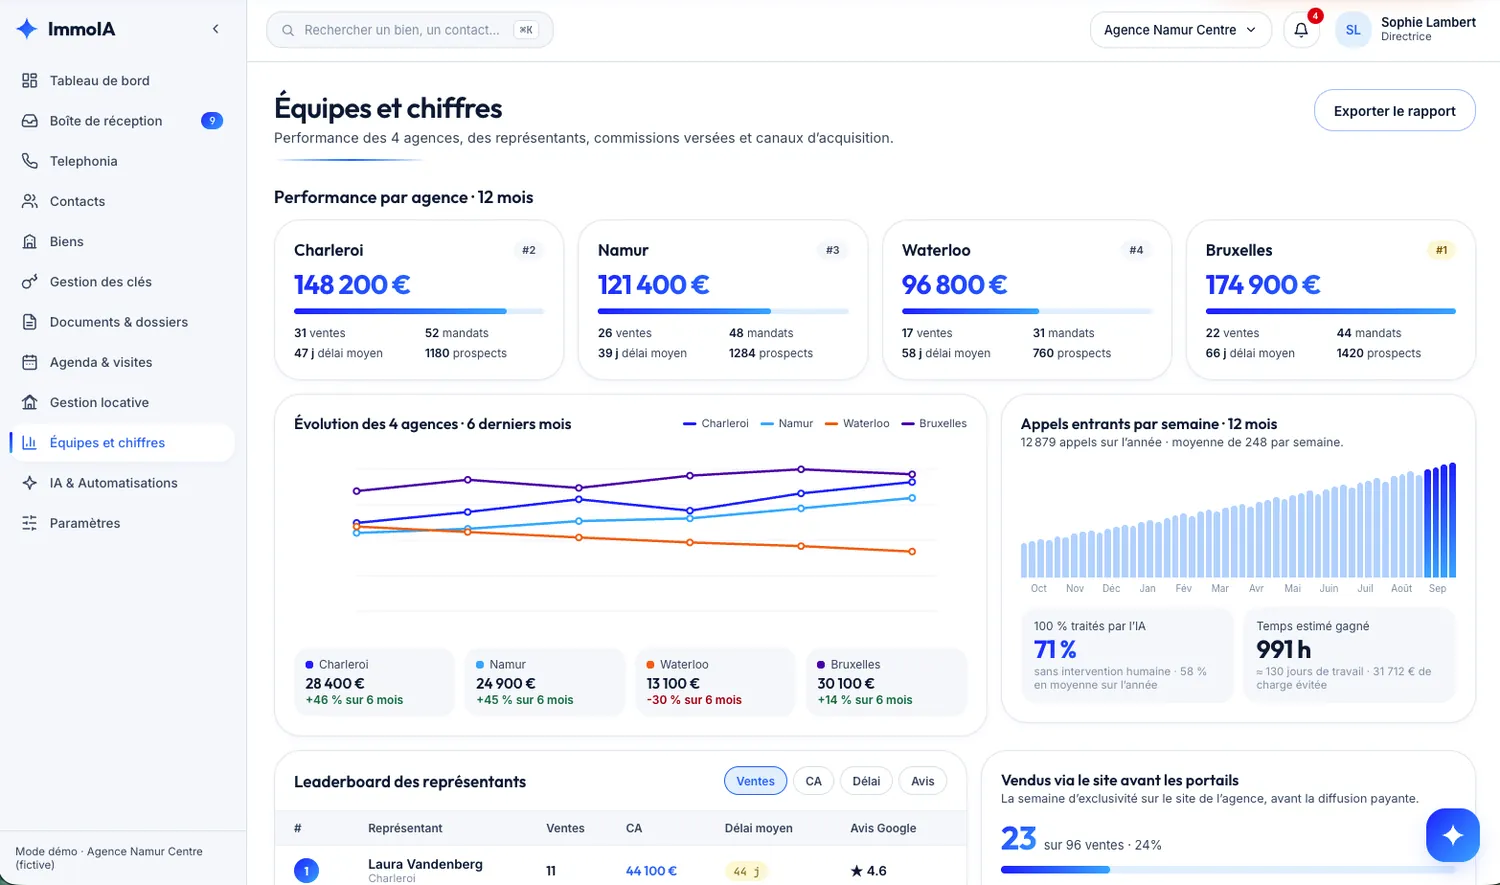Open Boîte de réception label
This screenshot has height=885, width=1500.
point(106,121)
